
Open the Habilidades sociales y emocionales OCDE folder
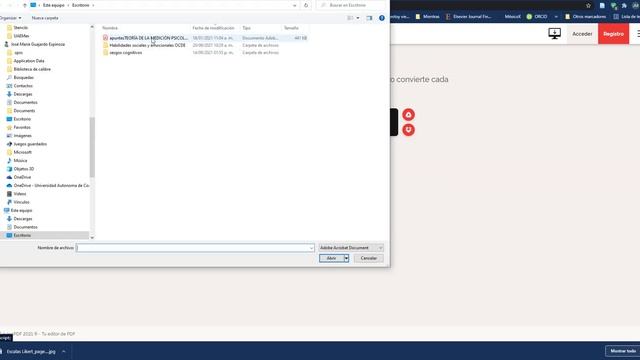(x=147, y=45)
